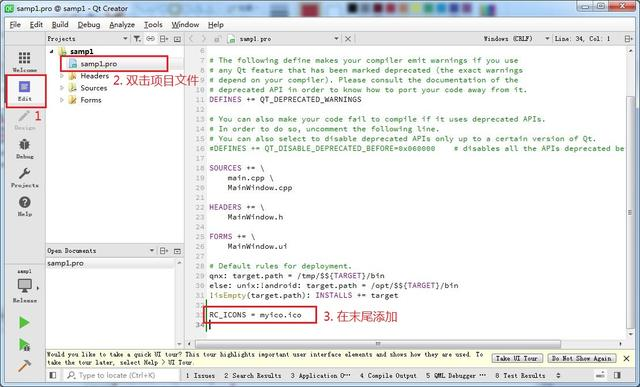Screen dimensions: 640x387
Task: Click the editor vertical scrollbar
Action: 630,212
